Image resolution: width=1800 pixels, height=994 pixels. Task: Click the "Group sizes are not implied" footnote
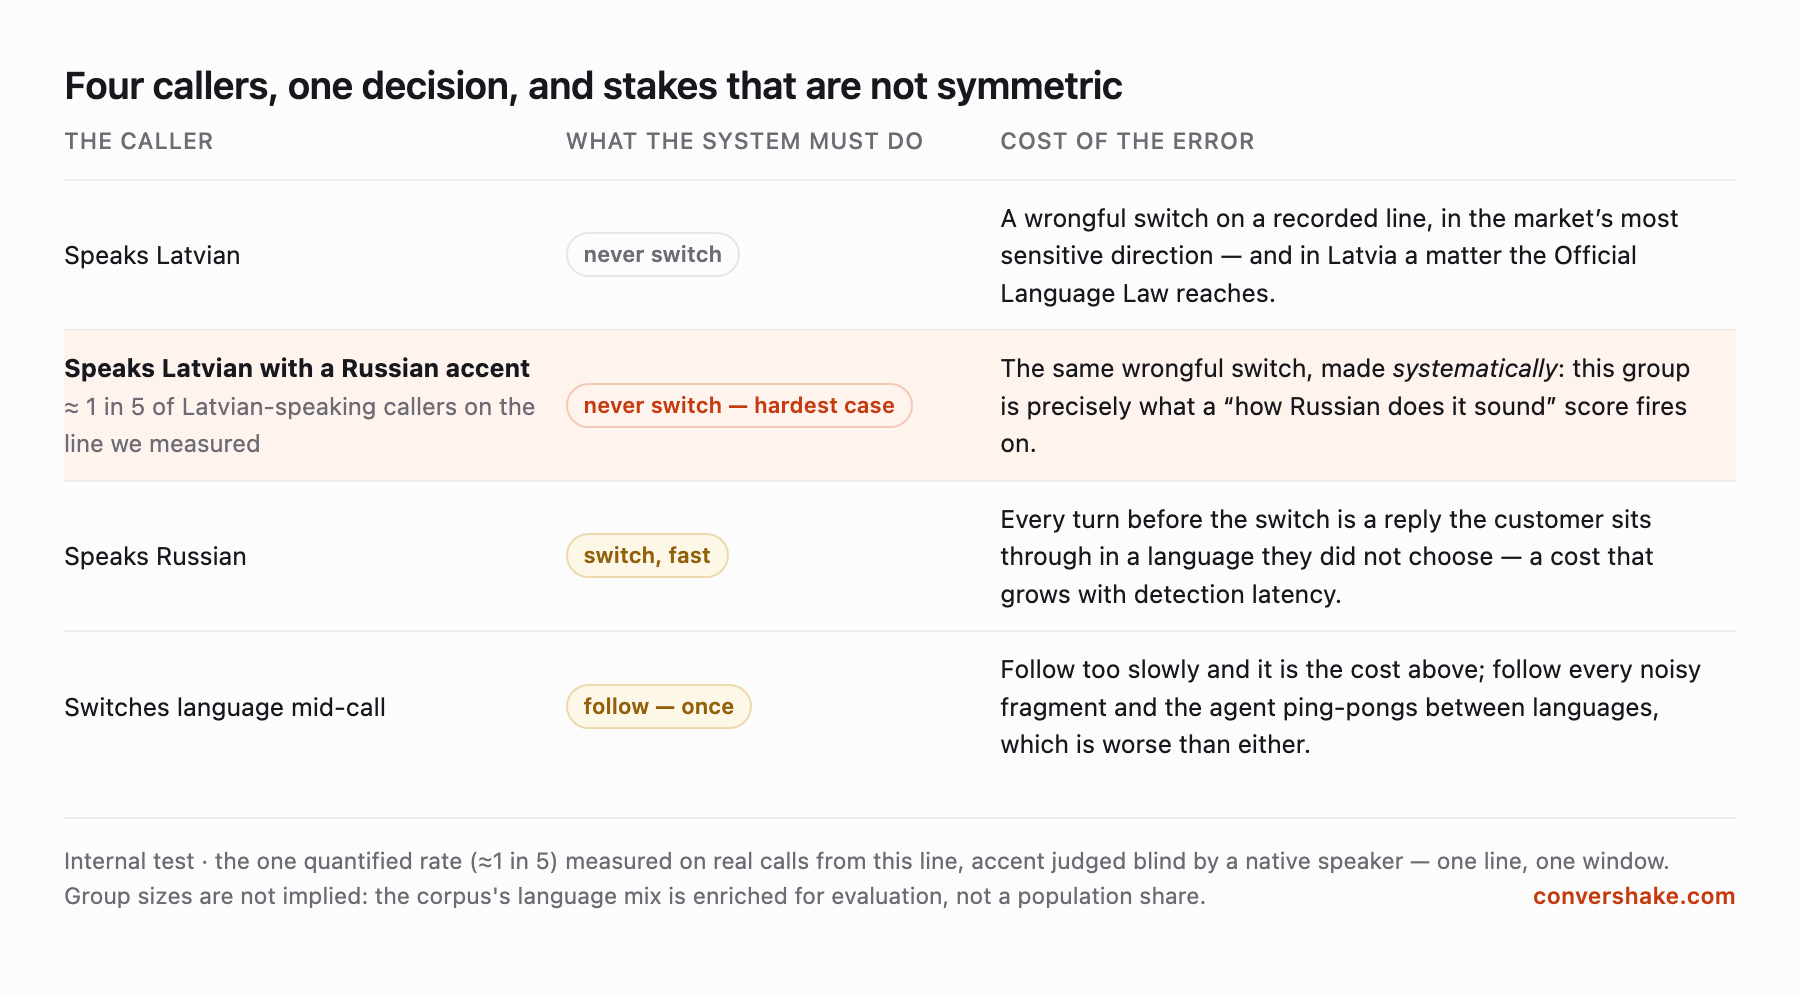pos(635,896)
